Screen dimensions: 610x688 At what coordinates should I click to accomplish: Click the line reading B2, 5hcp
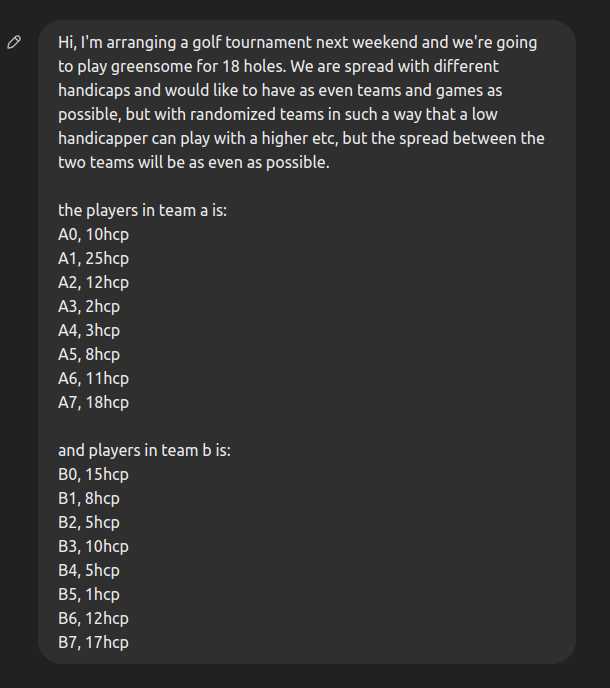[x=89, y=523]
